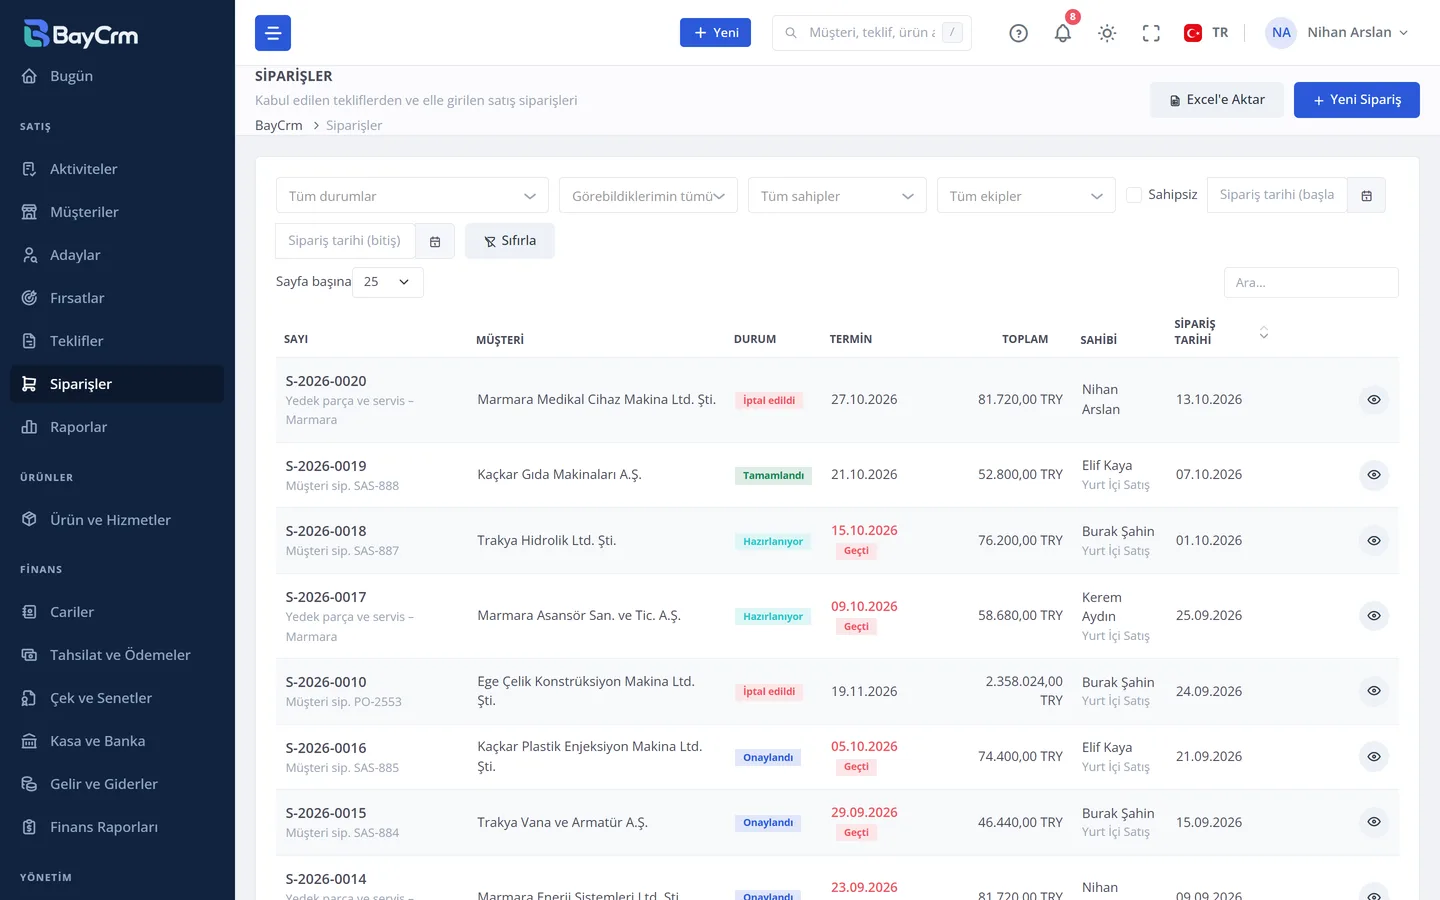Sort by Sipariş Tarihi using the sort arrows

pos(1263,332)
